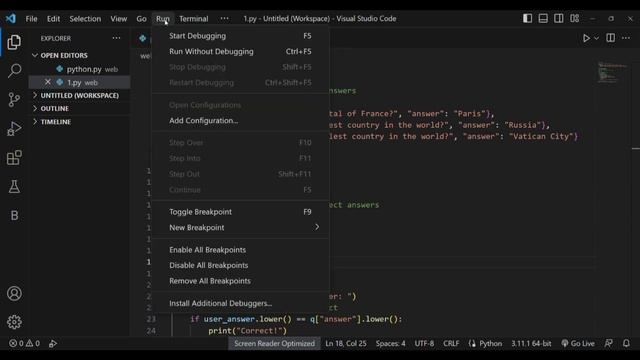Open the Search view in activity bar

click(14, 71)
